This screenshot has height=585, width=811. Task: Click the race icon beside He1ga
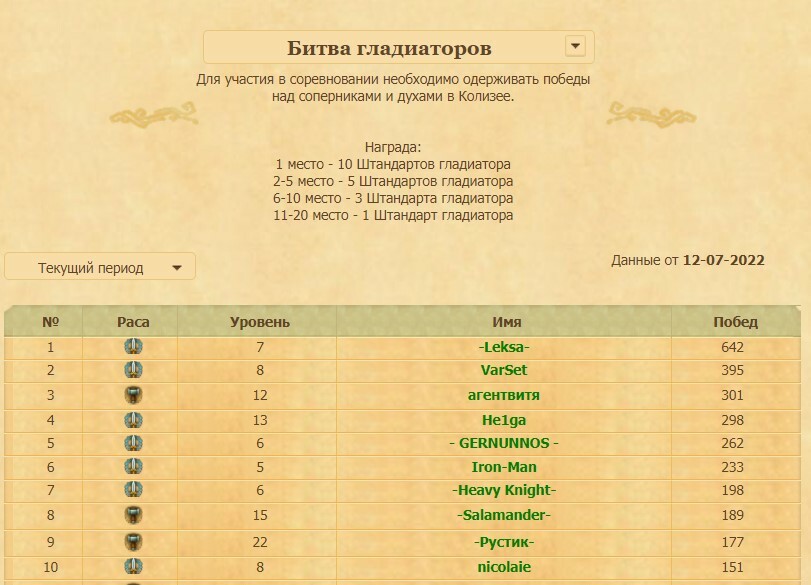click(133, 419)
